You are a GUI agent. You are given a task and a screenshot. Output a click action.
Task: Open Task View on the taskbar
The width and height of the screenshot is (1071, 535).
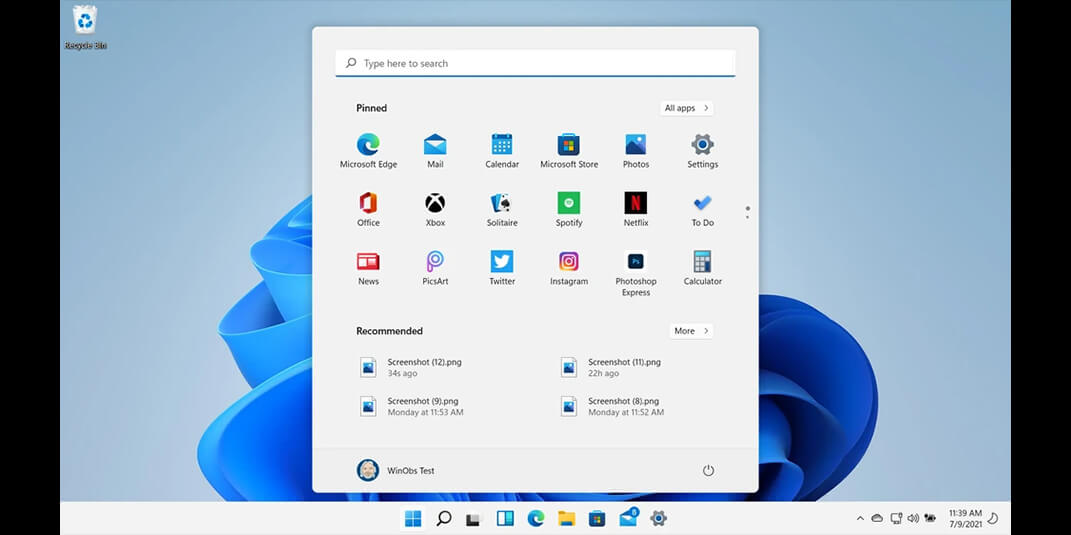click(473, 519)
